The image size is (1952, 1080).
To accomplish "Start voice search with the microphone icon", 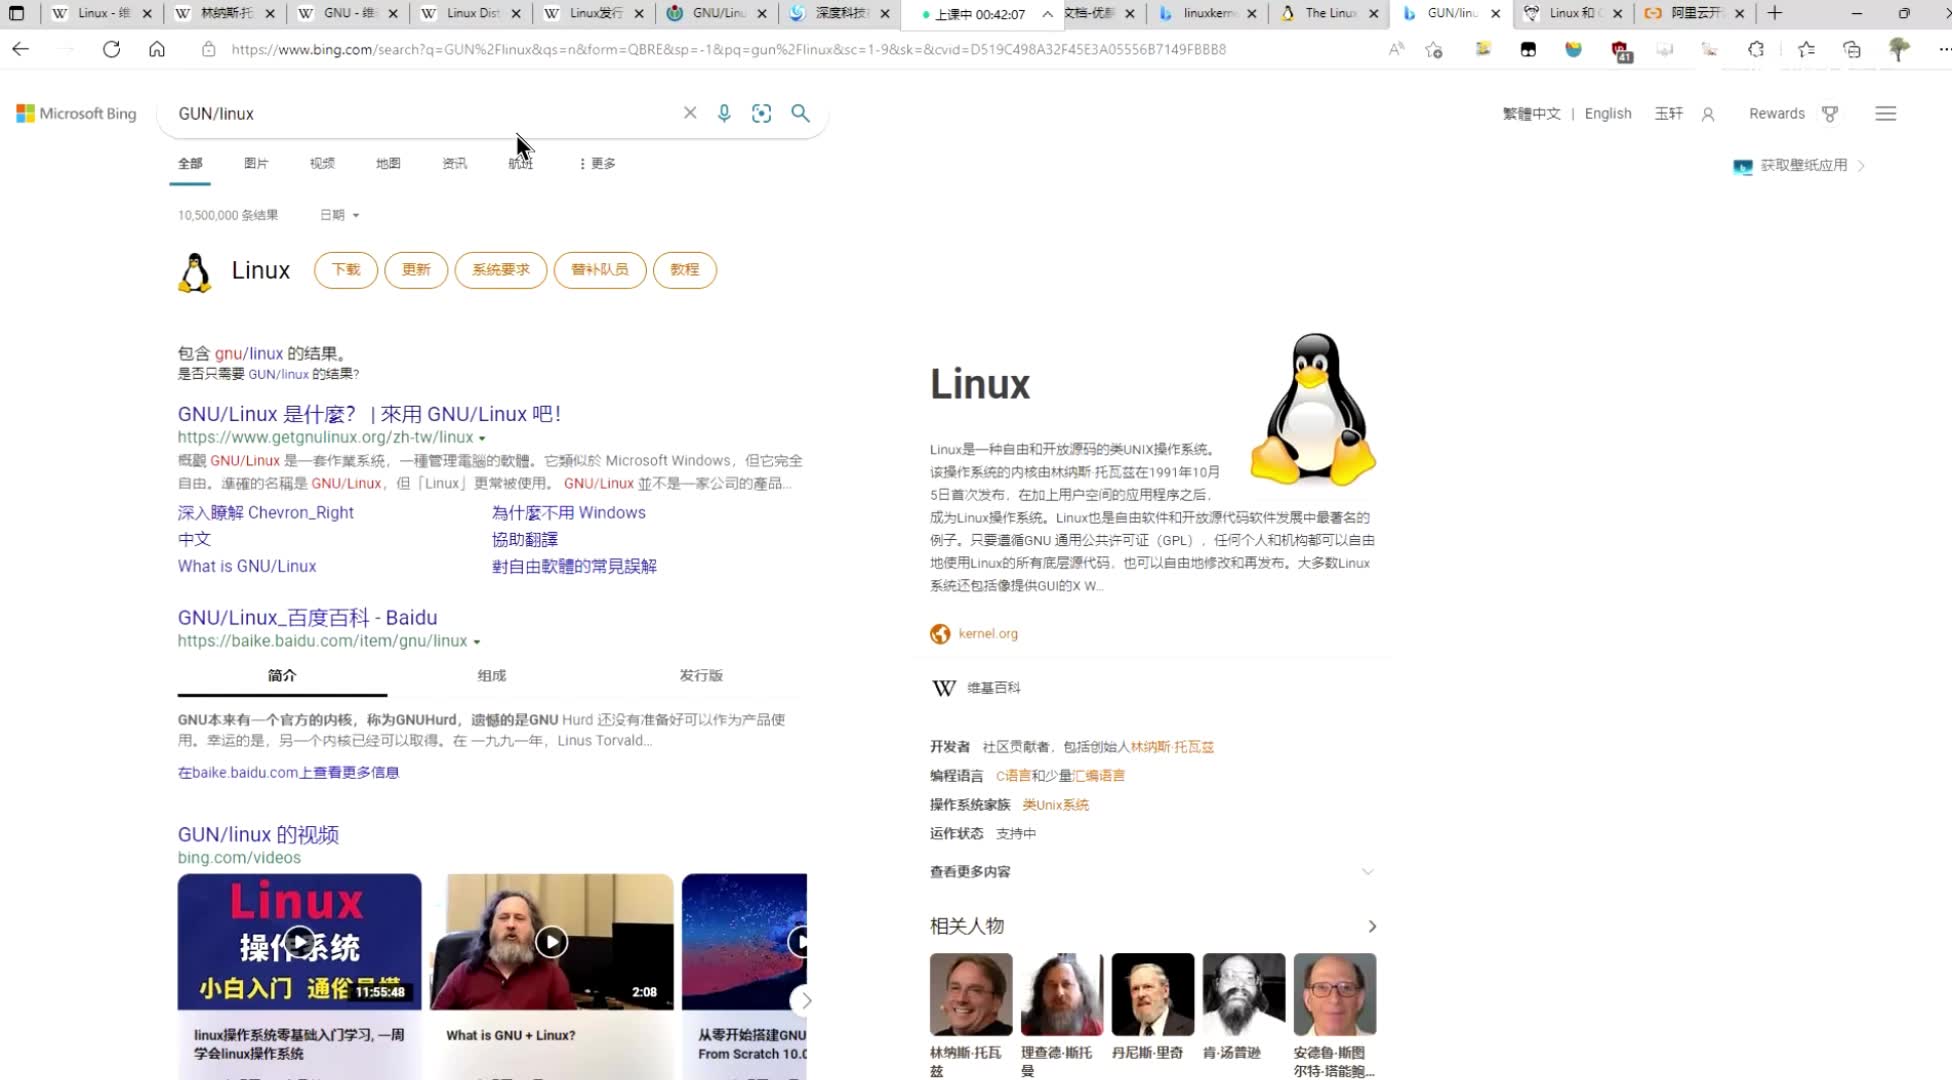I will coord(724,113).
